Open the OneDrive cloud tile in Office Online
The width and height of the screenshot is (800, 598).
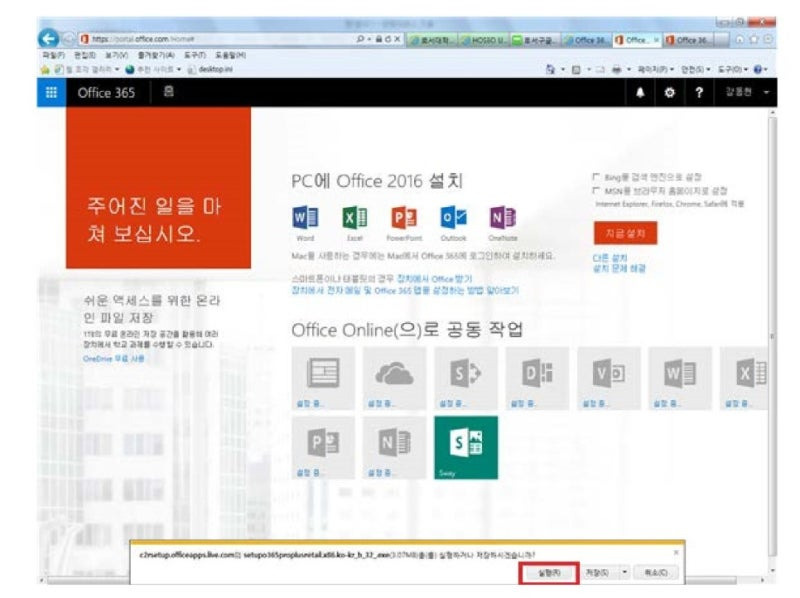394,378
